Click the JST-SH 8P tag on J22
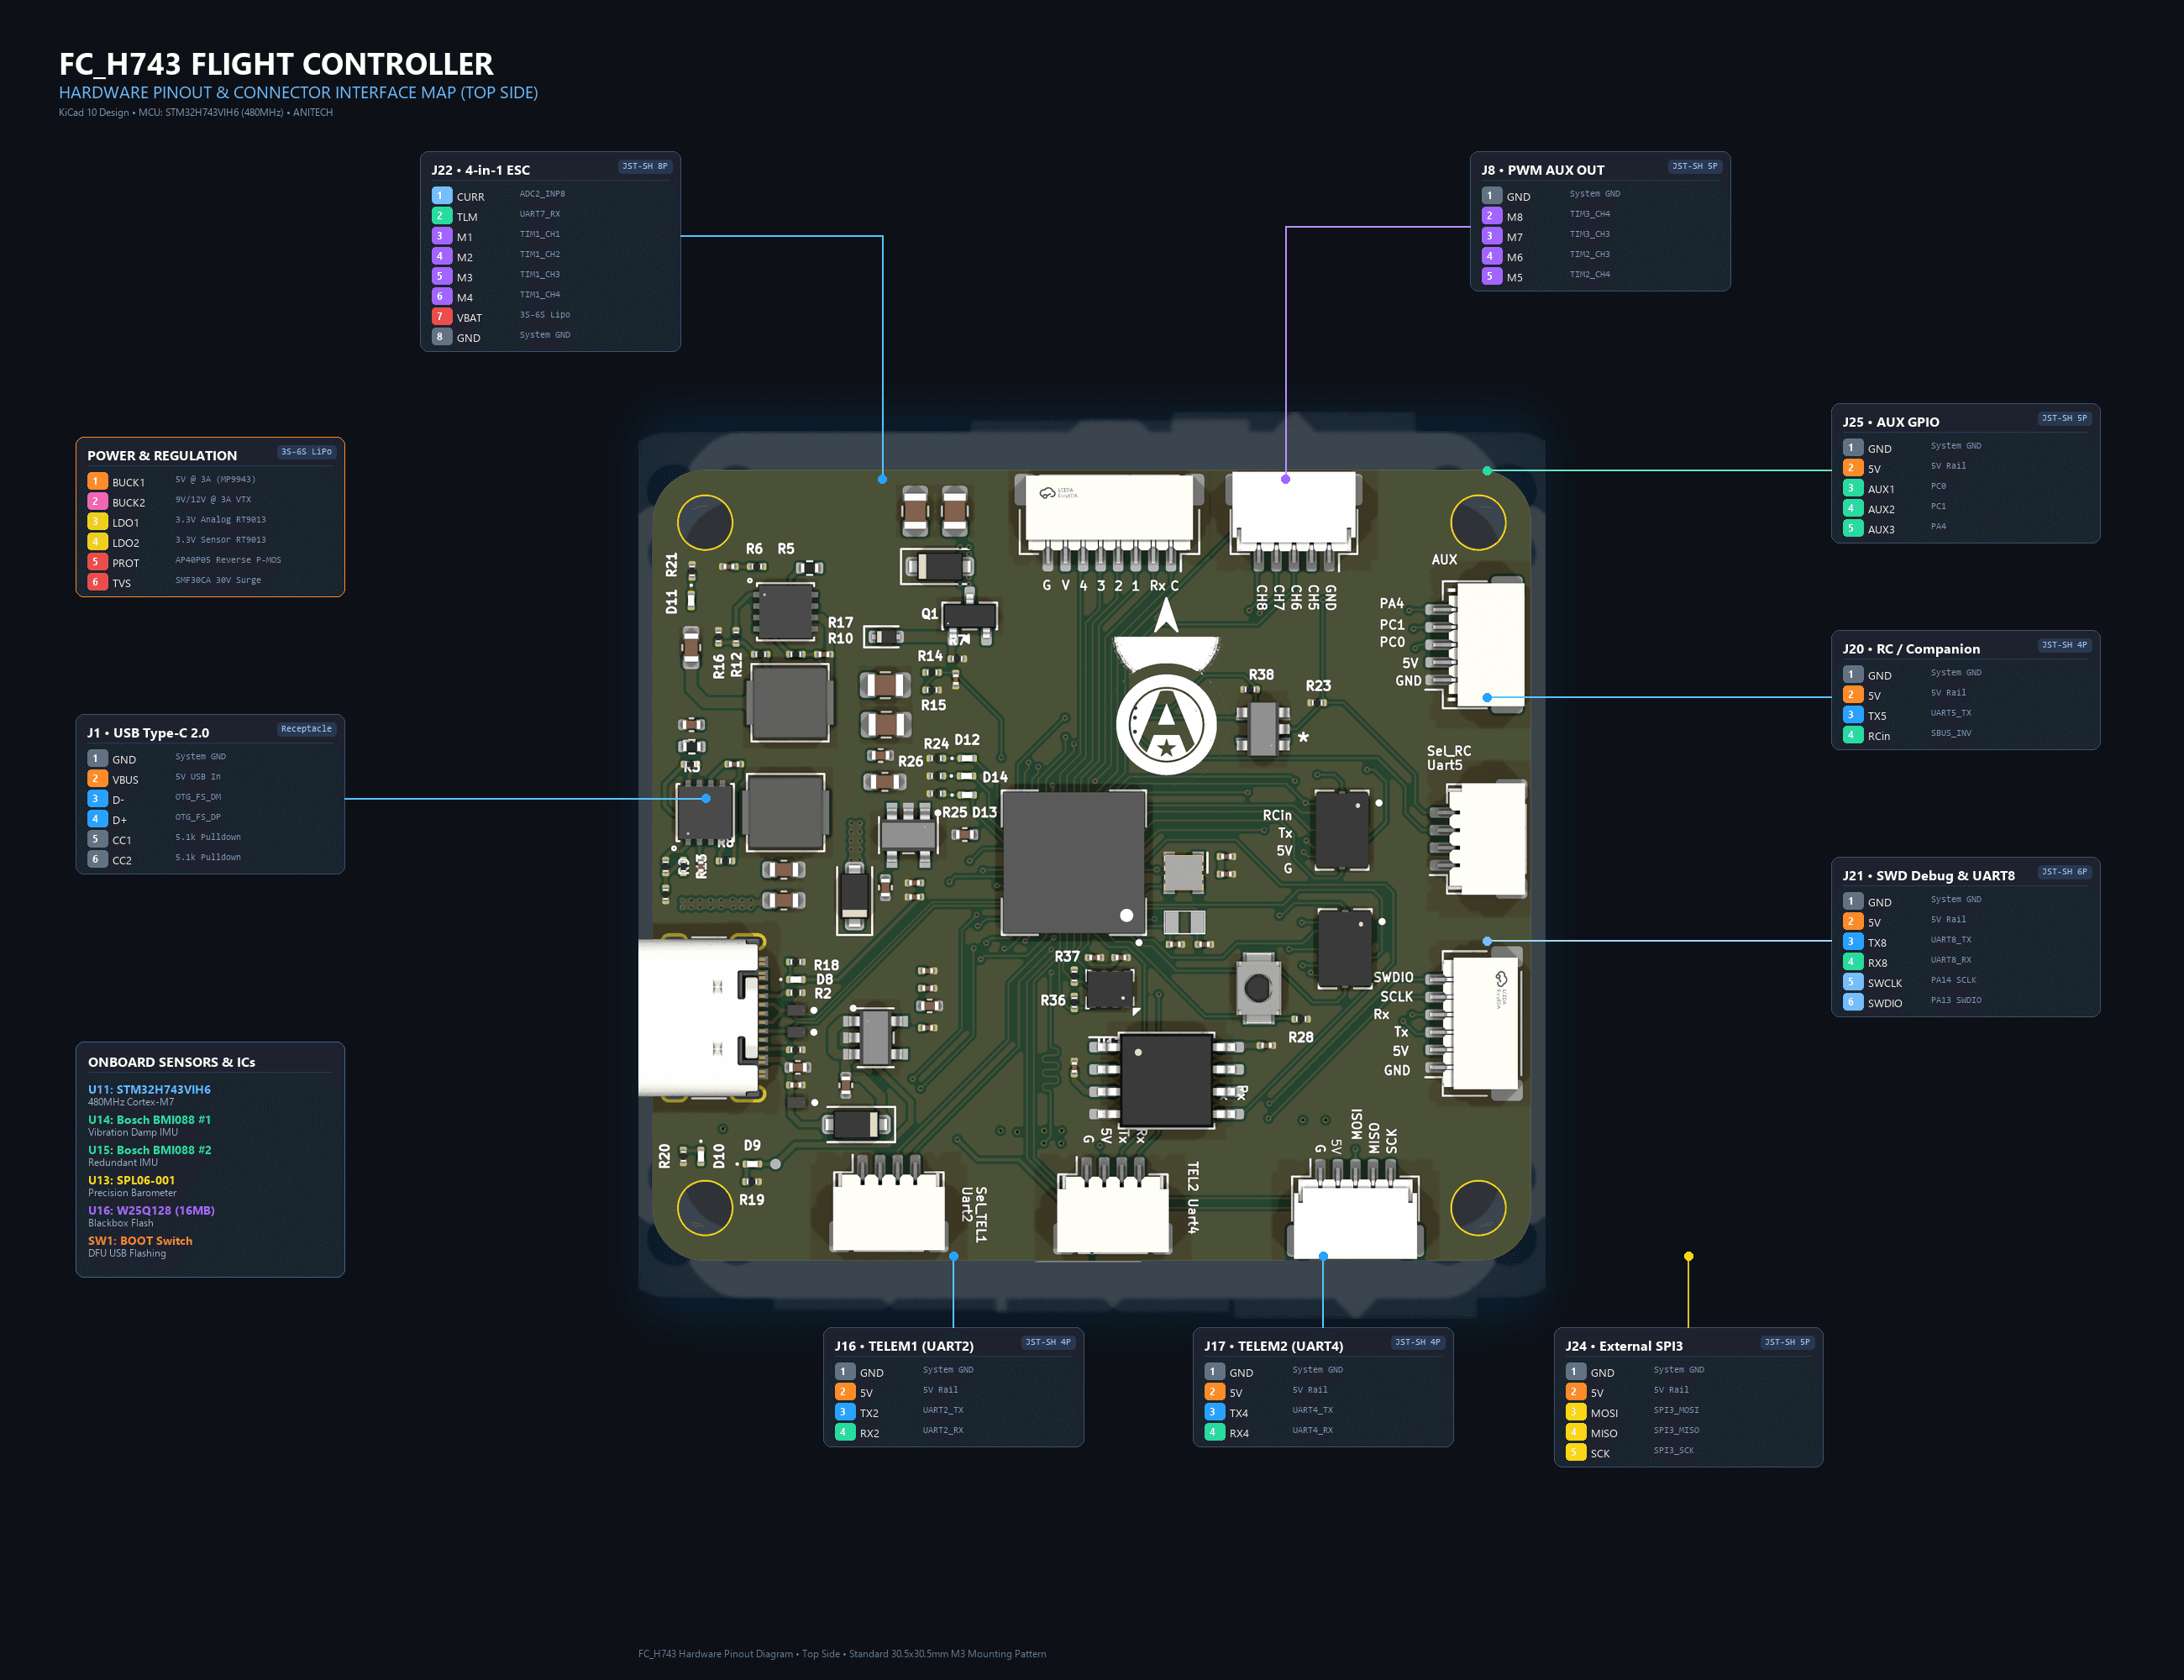The width and height of the screenshot is (2184, 1680). (x=644, y=166)
